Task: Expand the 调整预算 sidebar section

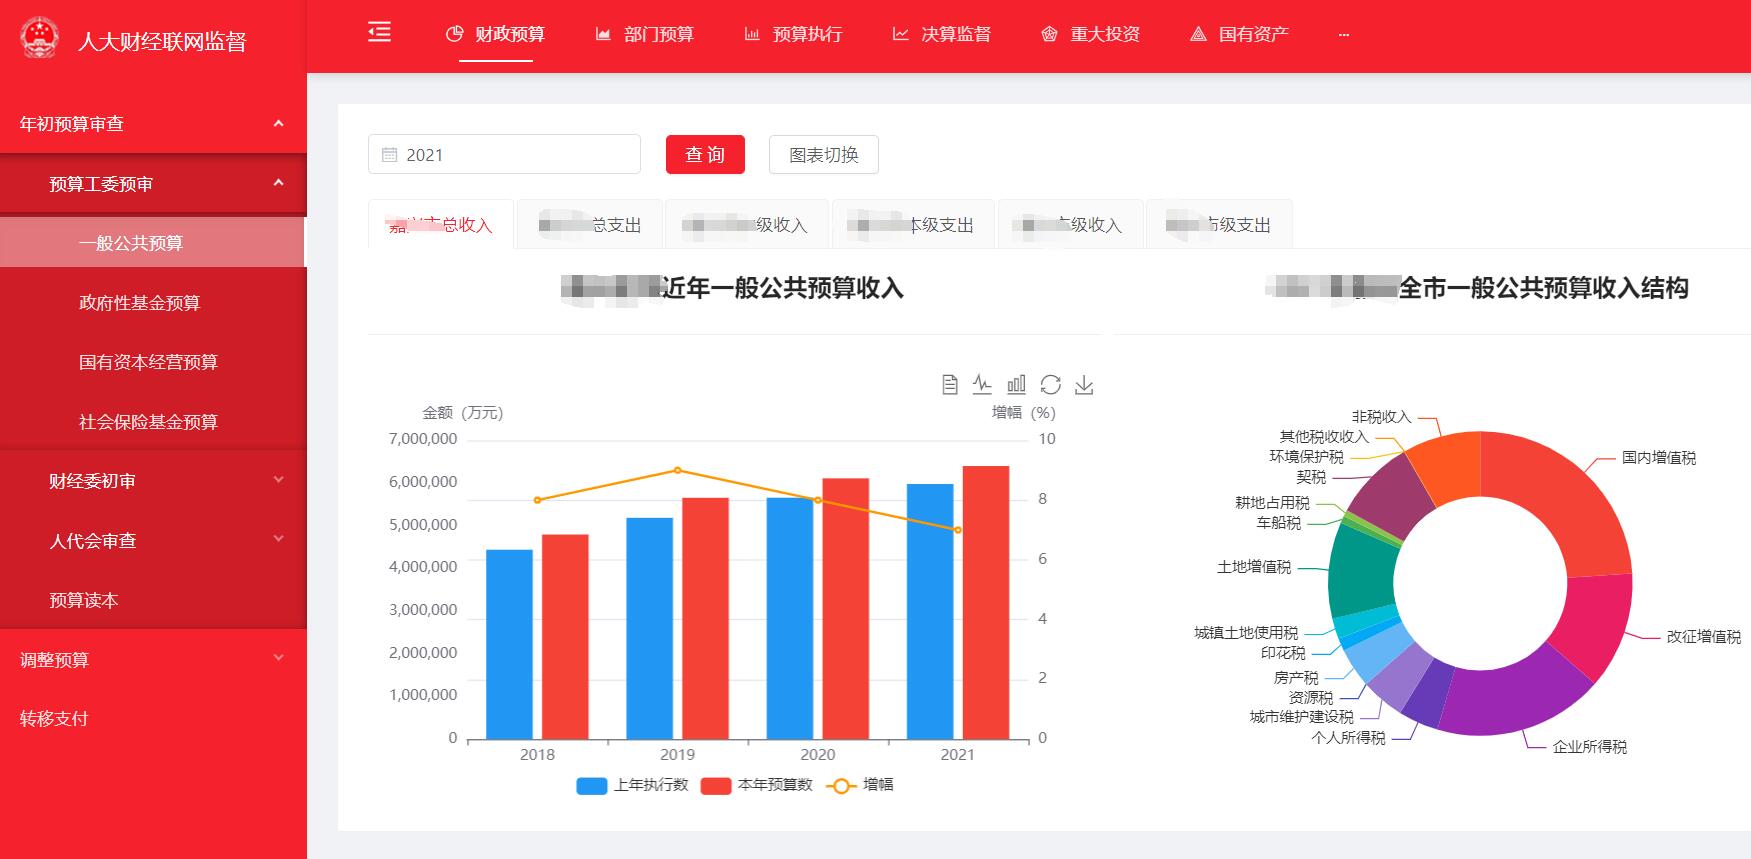Action: tap(153, 660)
